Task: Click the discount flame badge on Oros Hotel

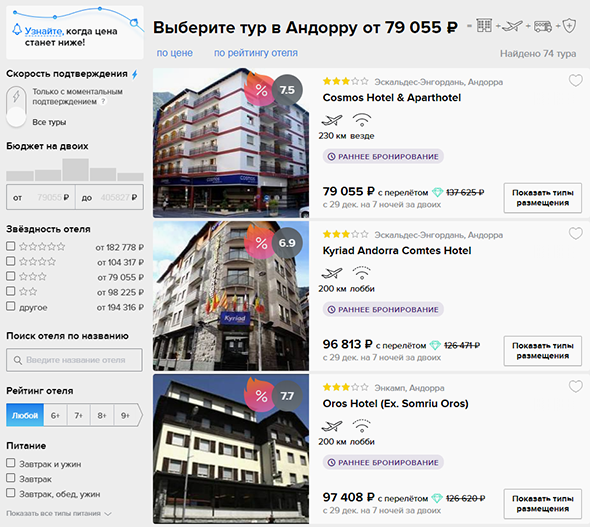Action: (259, 395)
